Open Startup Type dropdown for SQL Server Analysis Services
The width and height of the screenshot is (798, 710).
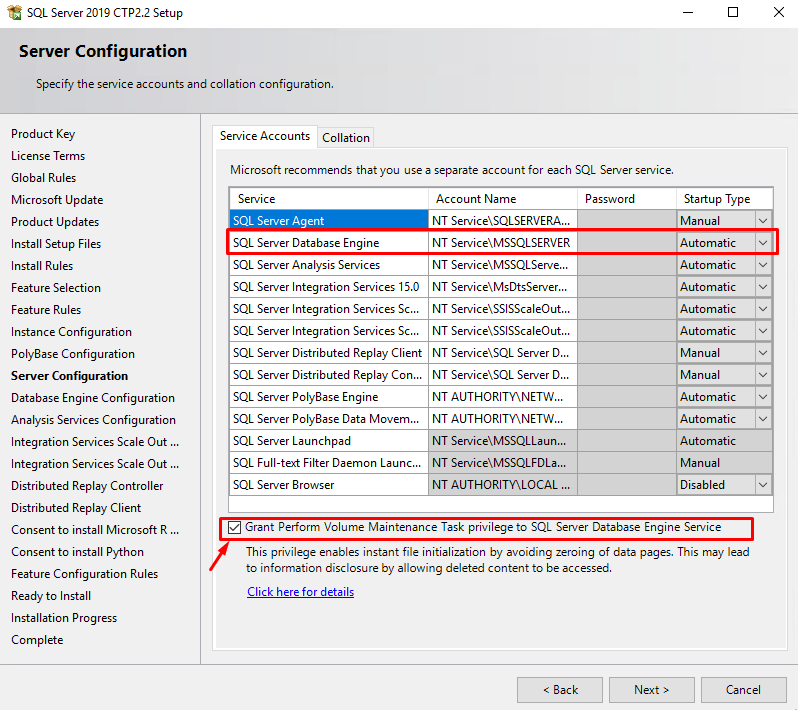tap(762, 265)
